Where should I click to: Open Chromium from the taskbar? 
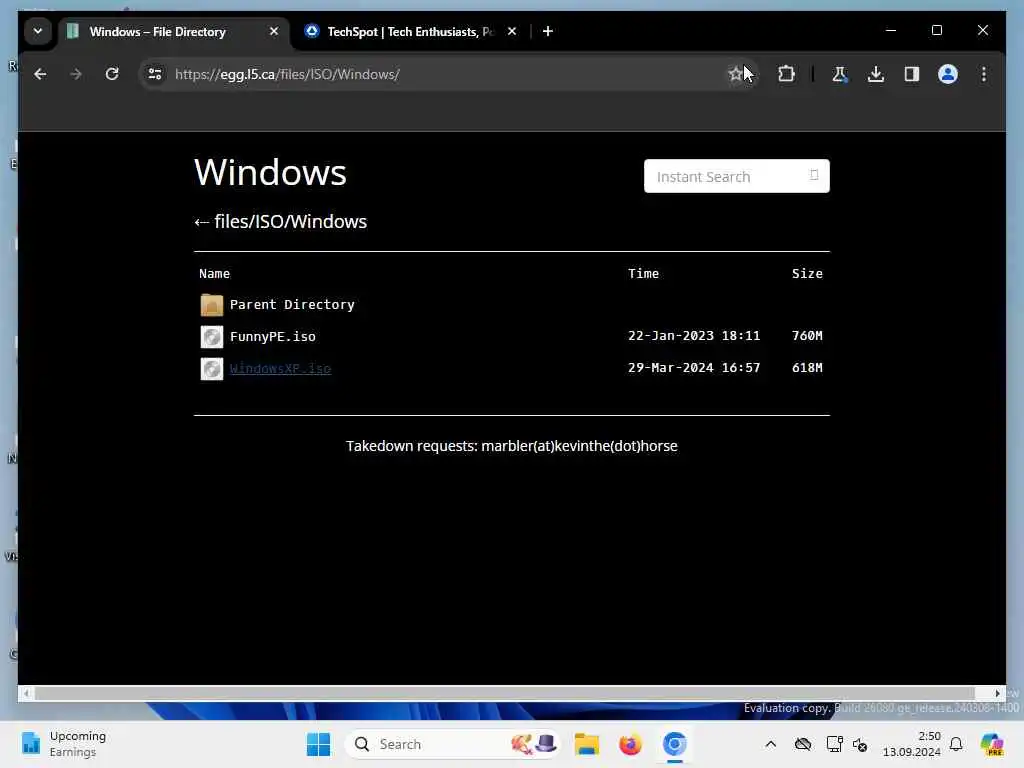click(x=675, y=744)
